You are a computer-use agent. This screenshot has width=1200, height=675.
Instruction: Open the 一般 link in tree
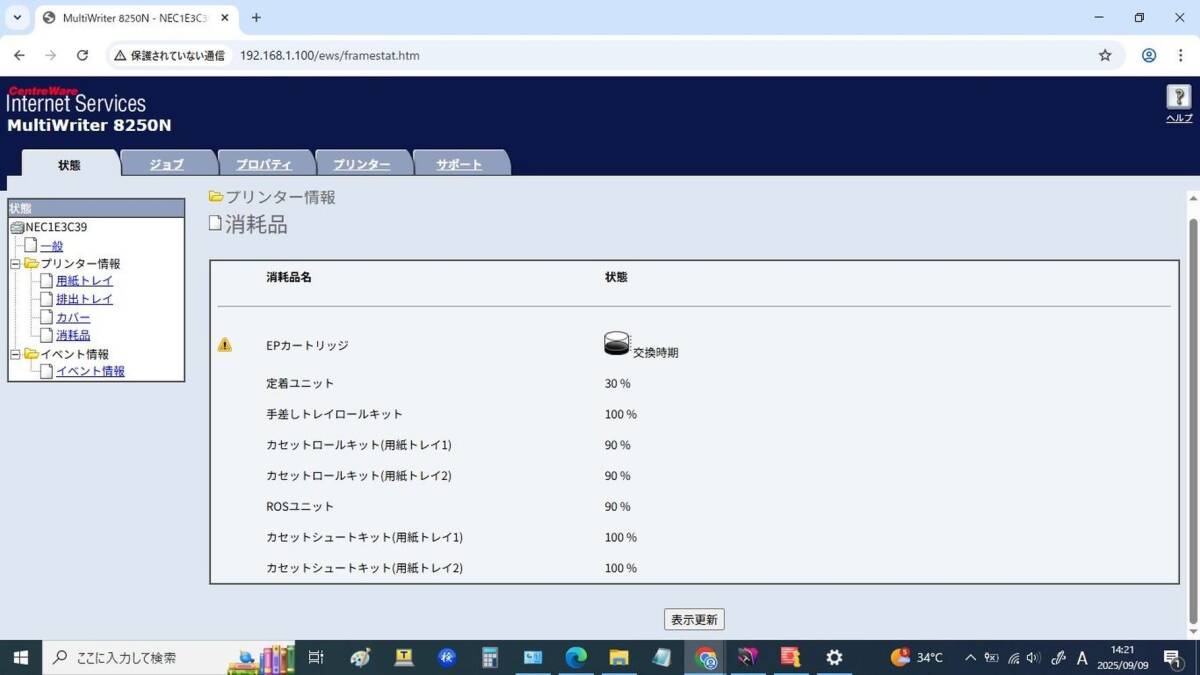click(51, 245)
